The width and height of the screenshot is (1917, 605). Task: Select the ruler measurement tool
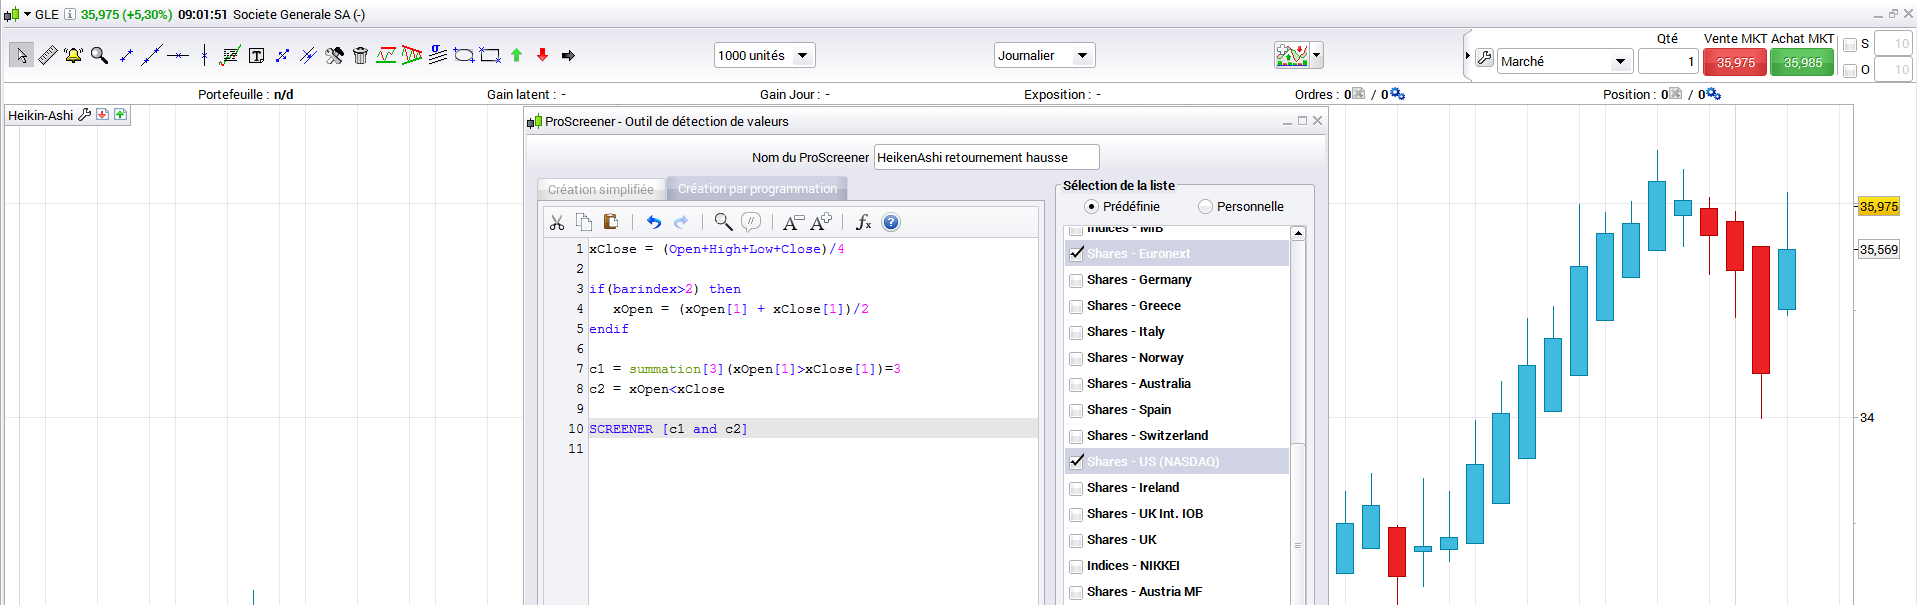tap(47, 56)
